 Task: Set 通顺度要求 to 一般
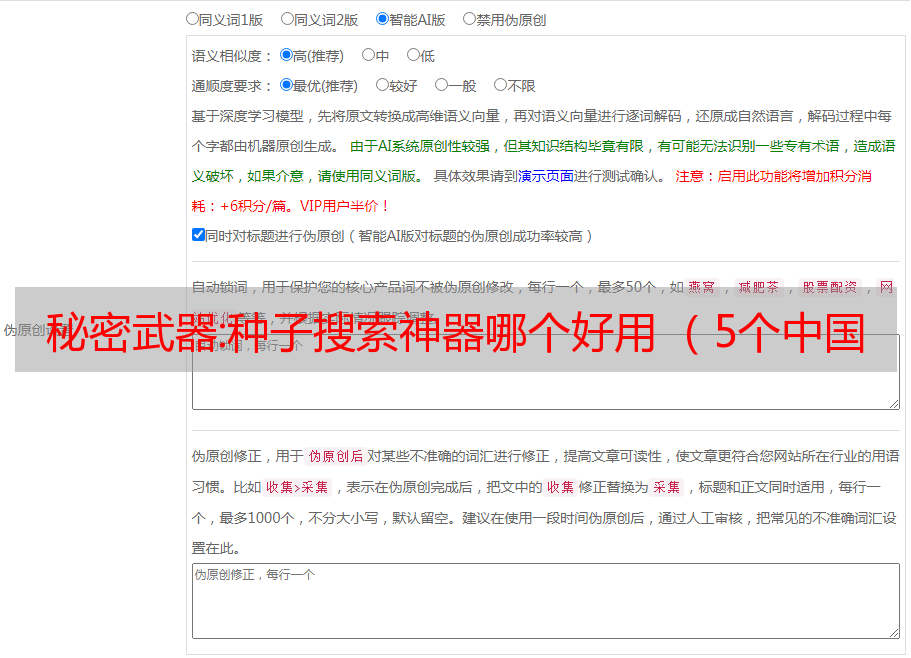pos(442,85)
